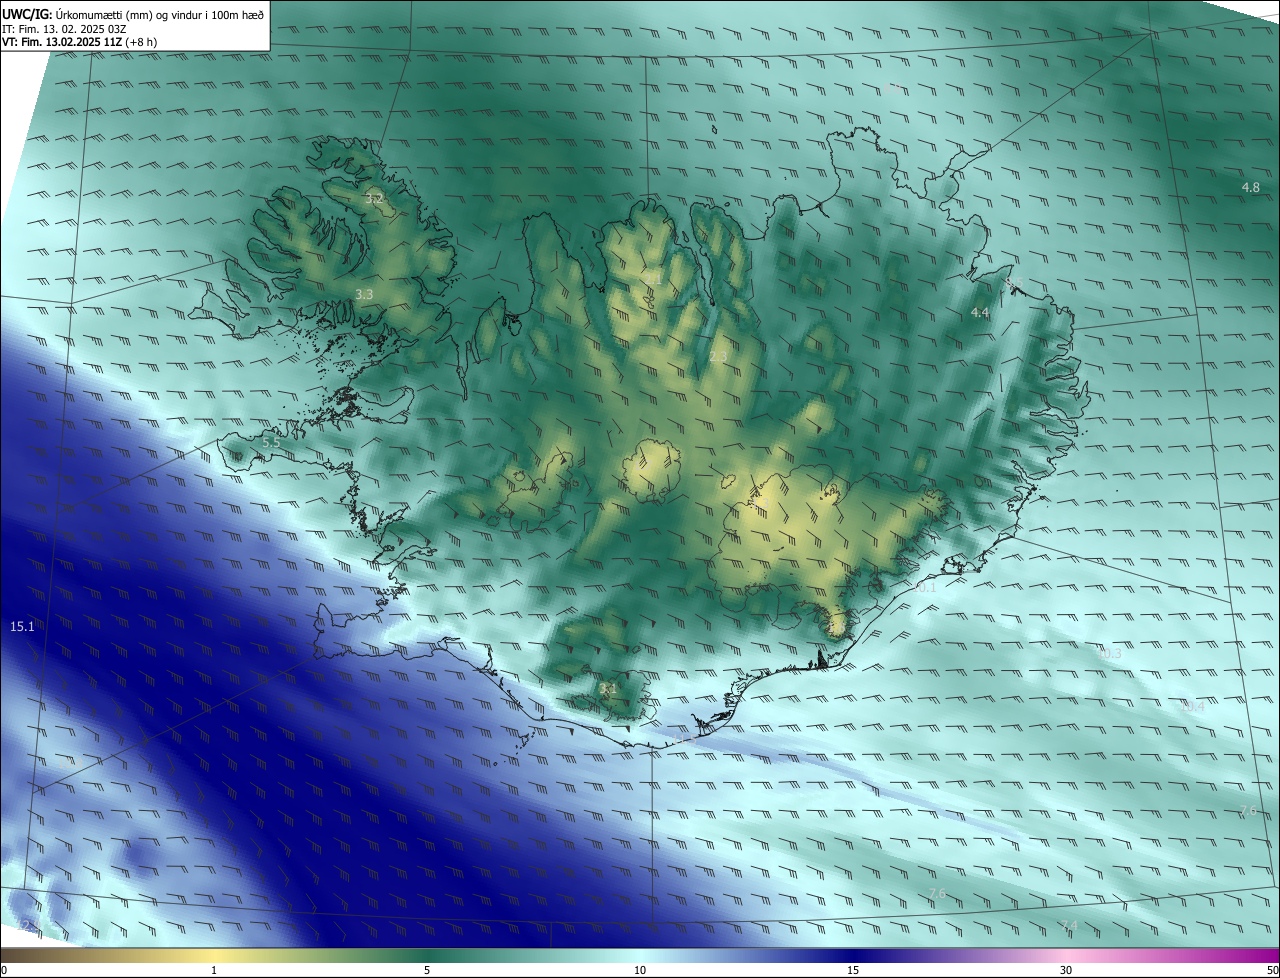Click the 10.3 value label
Screen dimensions: 1280x978
[x=1109, y=654]
